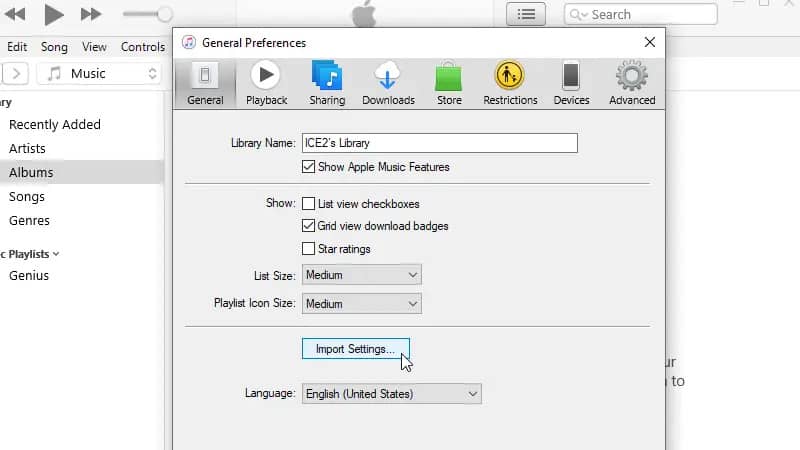Open the General preferences tab

(205, 84)
